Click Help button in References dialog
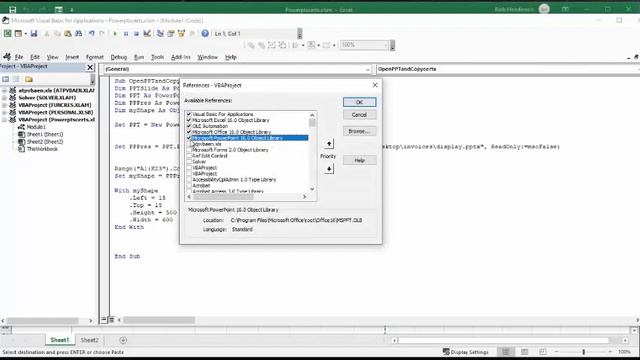 click(359, 160)
